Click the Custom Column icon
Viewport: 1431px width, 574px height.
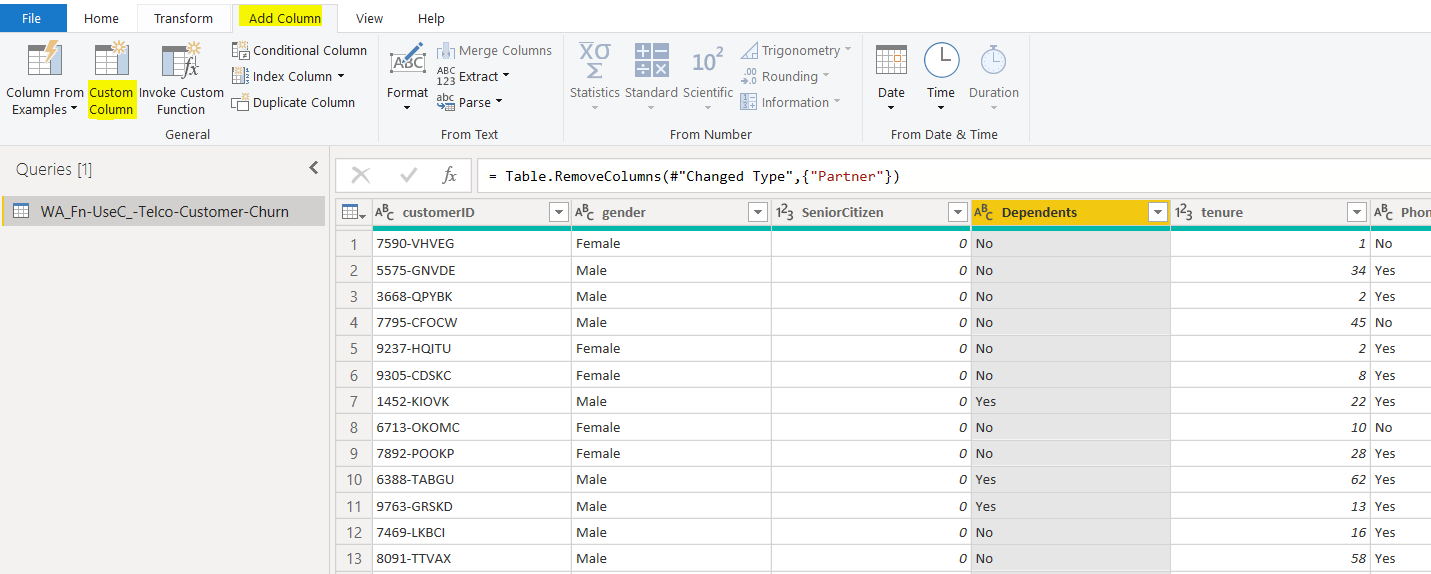[x=111, y=62]
